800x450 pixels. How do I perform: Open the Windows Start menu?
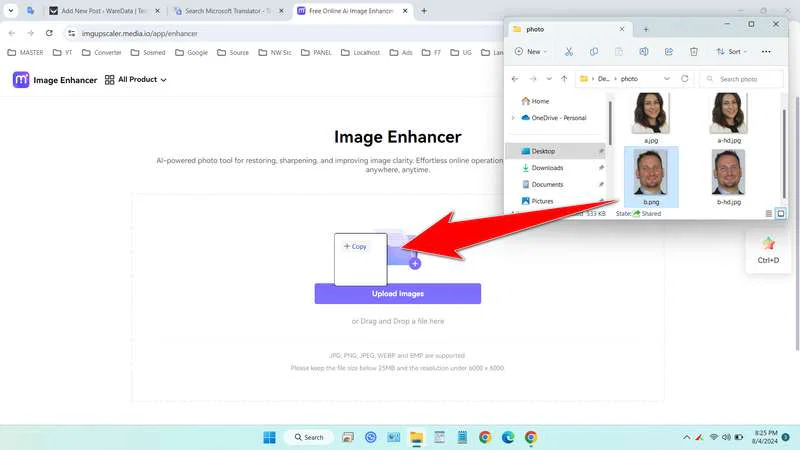point(269,437)
